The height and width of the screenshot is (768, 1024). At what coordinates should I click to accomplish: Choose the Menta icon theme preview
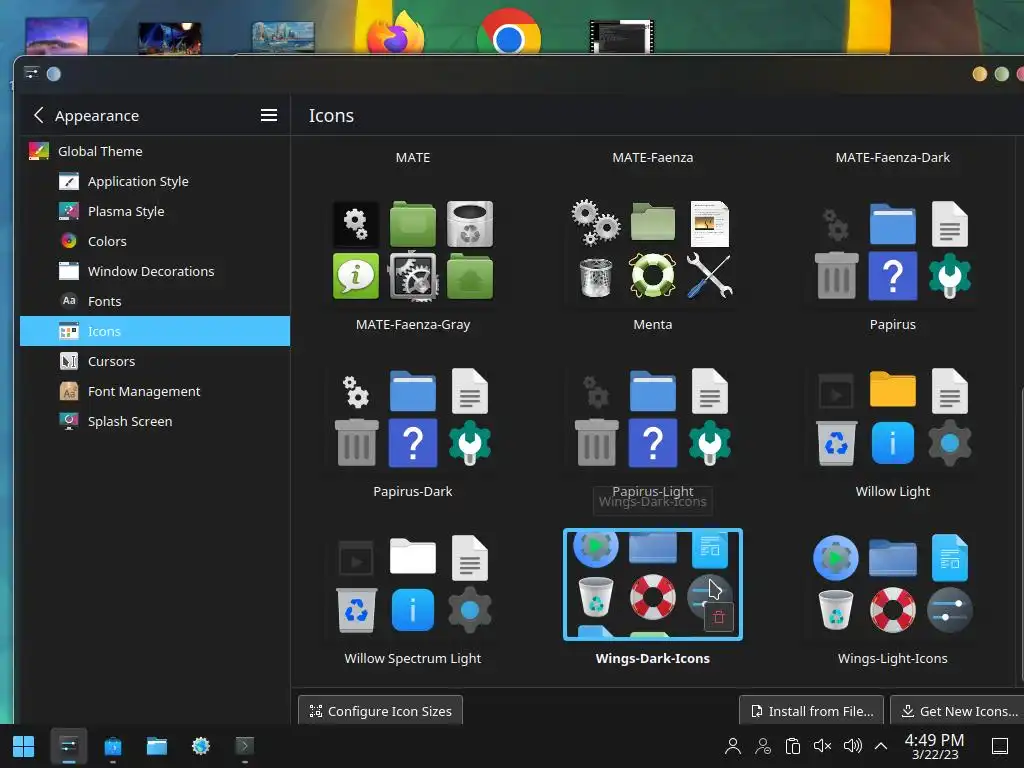[652, 251]
